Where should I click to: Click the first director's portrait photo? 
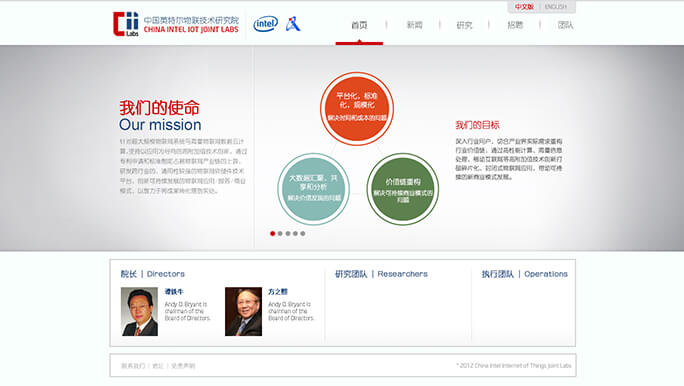(139, 311)
